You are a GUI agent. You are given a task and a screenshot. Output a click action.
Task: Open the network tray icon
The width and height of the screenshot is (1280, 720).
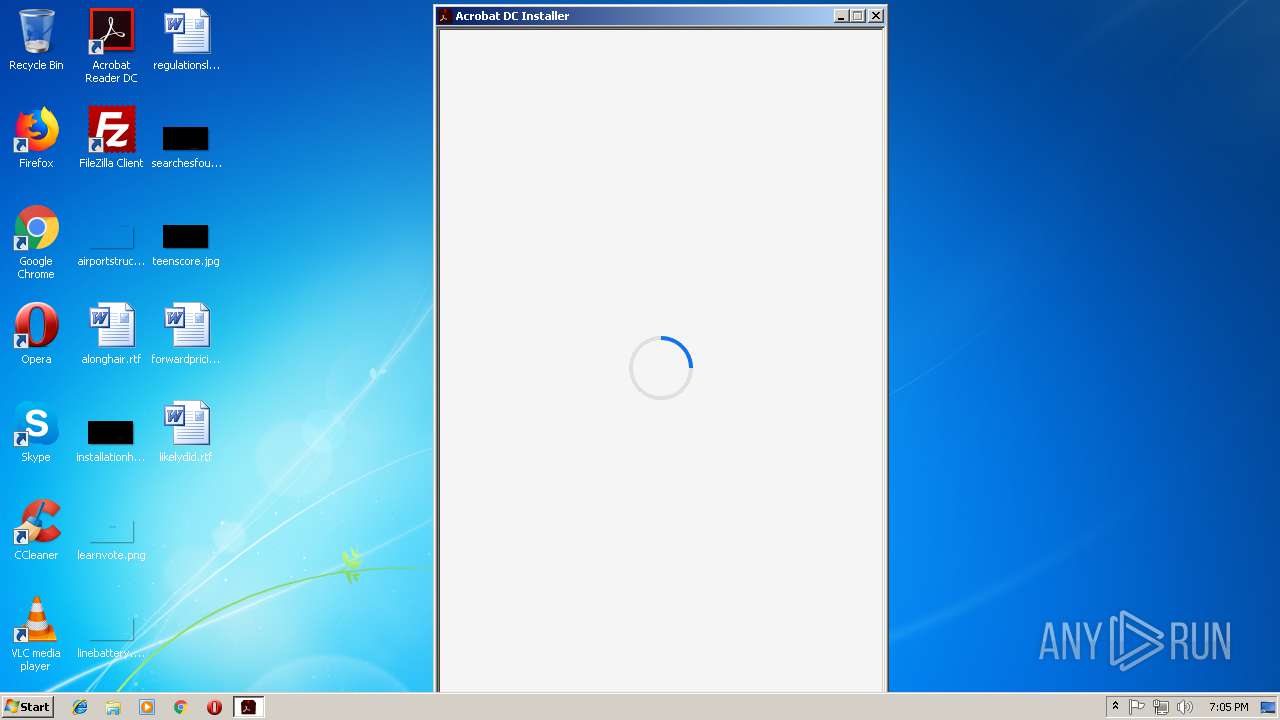tap(1161, 707)
